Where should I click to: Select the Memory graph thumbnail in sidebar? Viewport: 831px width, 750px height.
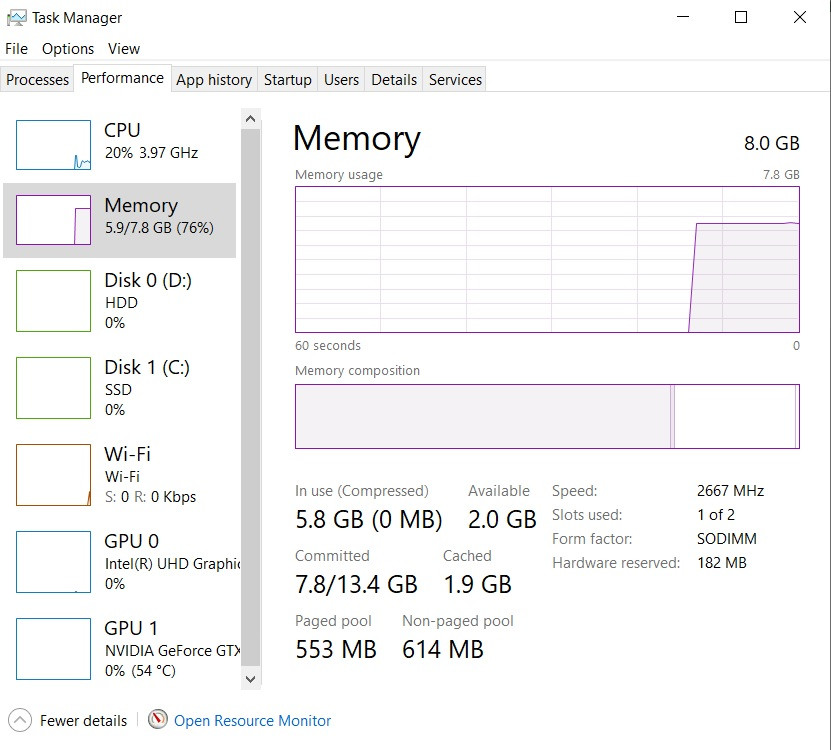tap(53, 220)
